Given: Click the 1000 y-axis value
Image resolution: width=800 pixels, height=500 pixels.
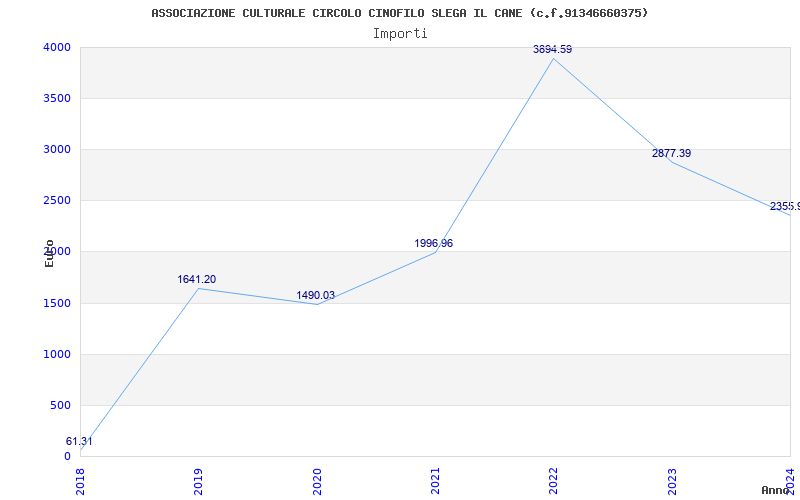Looking at the screenshot, I should click(x=57, y=355).
